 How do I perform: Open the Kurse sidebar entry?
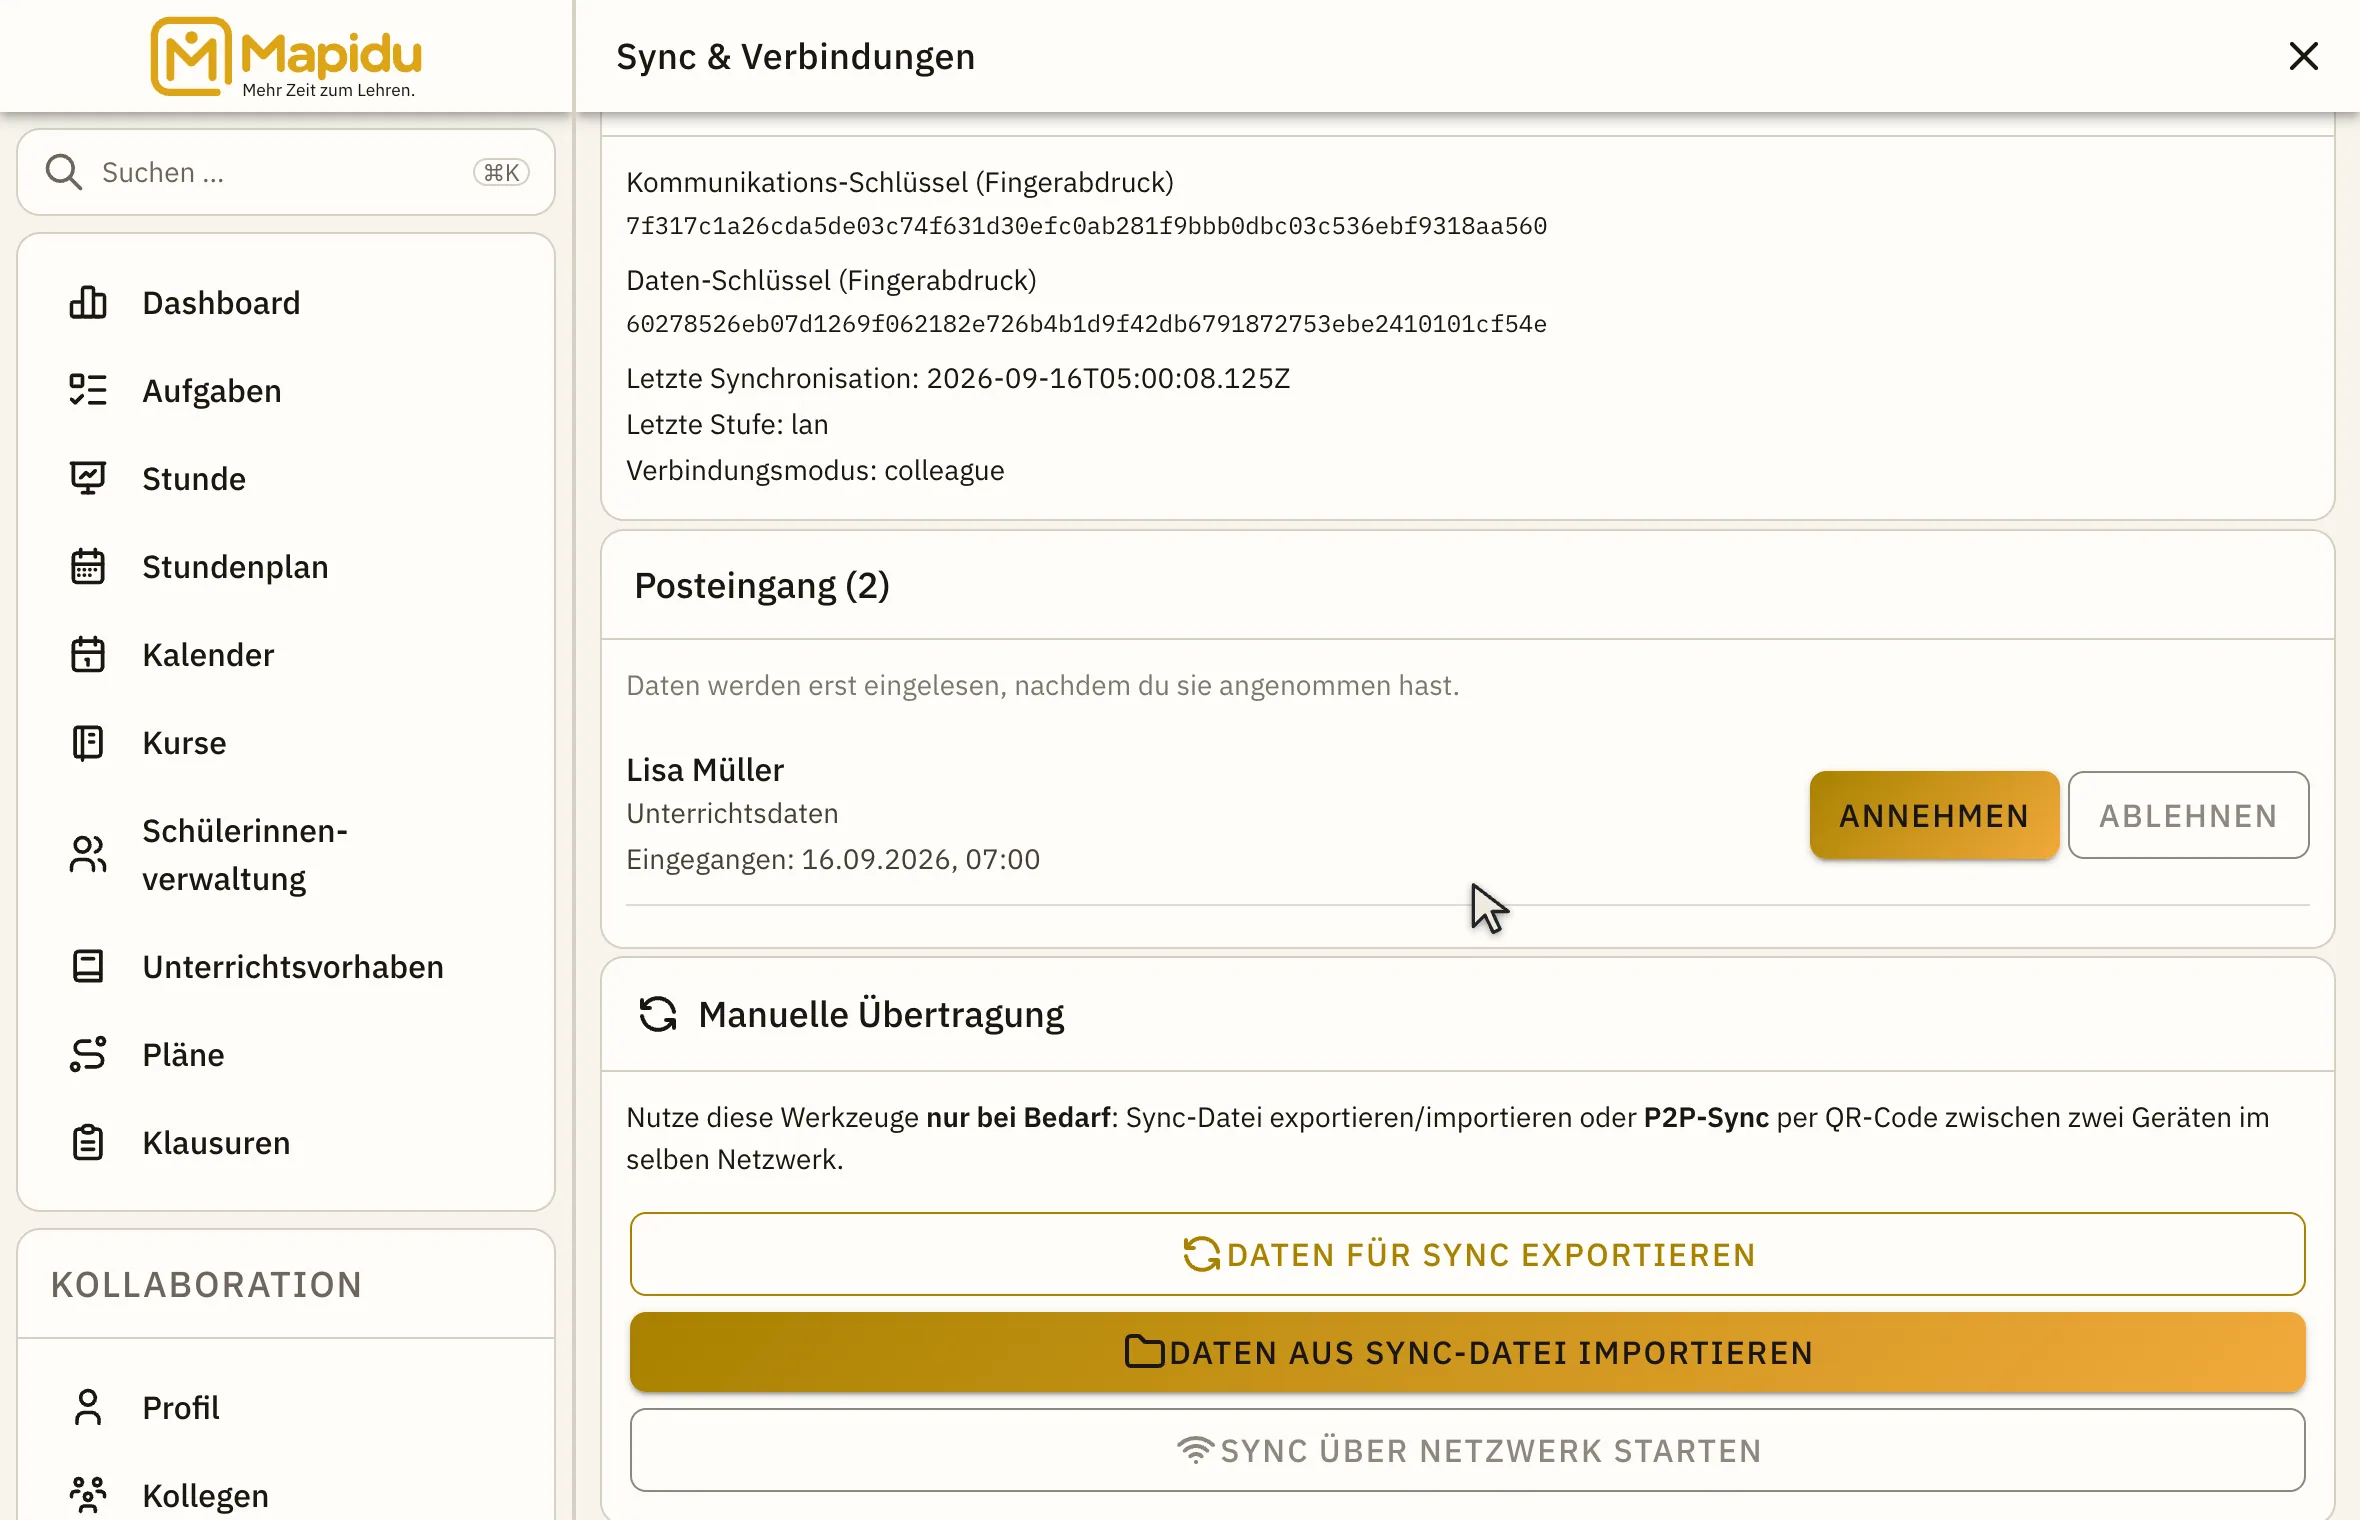[286, 742]
